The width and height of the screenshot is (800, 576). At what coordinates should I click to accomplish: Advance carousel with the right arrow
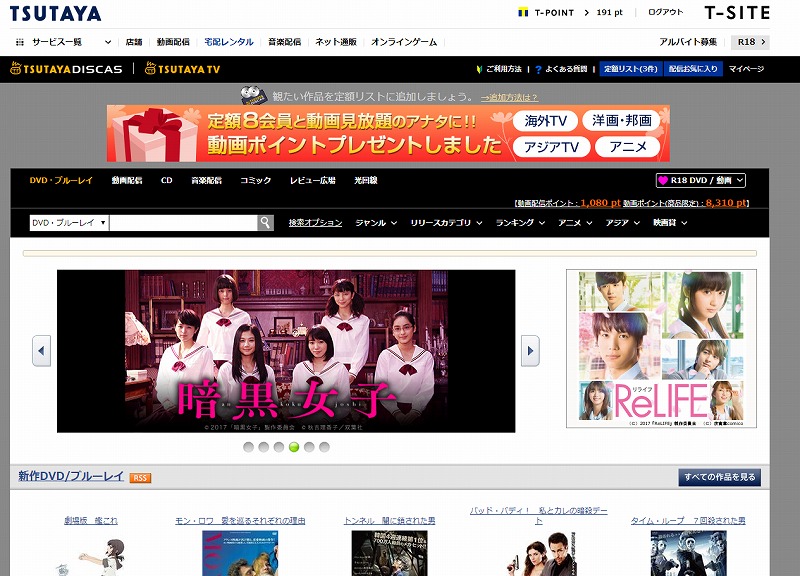tap(530, 351)
